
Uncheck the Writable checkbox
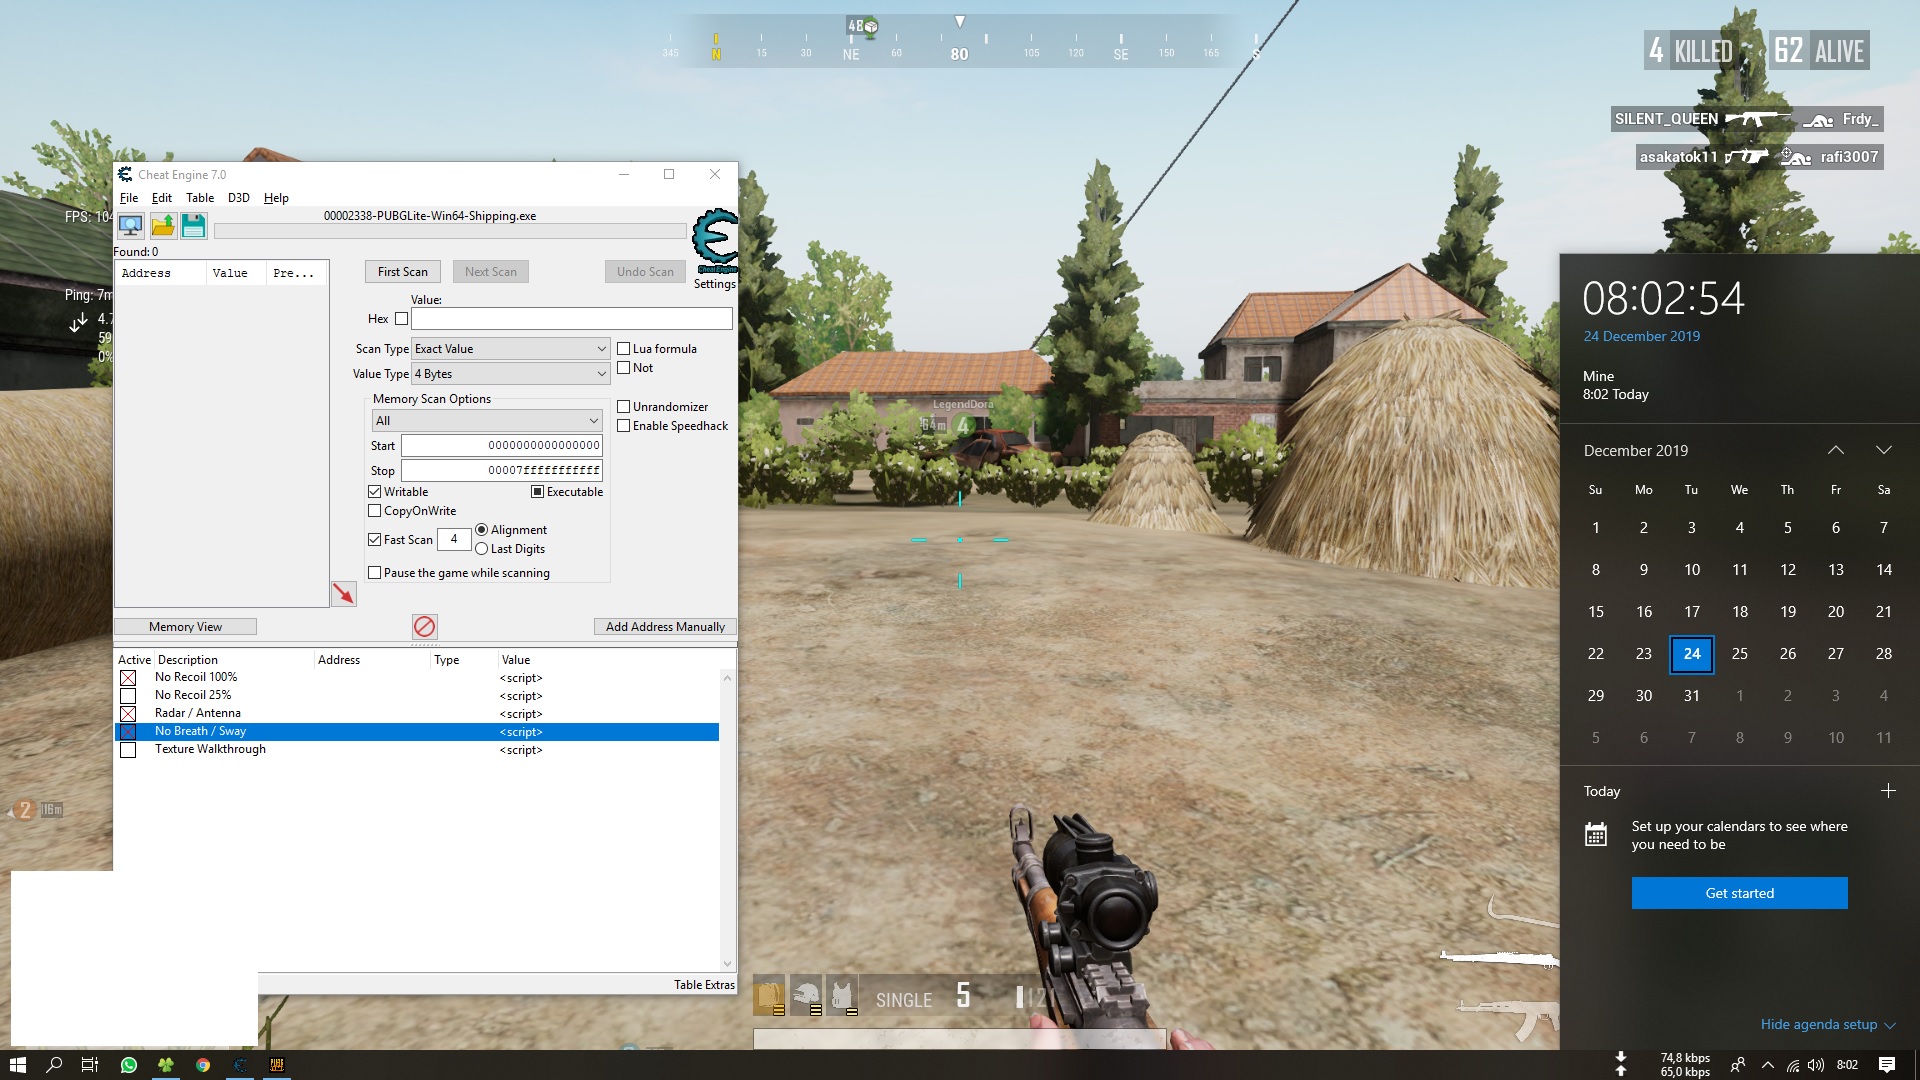(375, 492)
